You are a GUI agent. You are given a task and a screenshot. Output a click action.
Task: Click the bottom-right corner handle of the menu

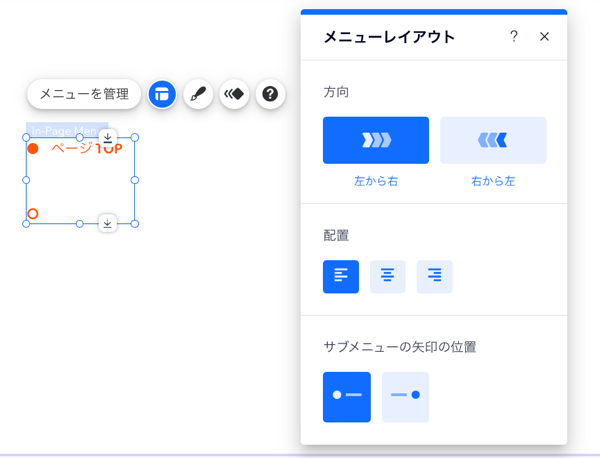pos(135,224)
